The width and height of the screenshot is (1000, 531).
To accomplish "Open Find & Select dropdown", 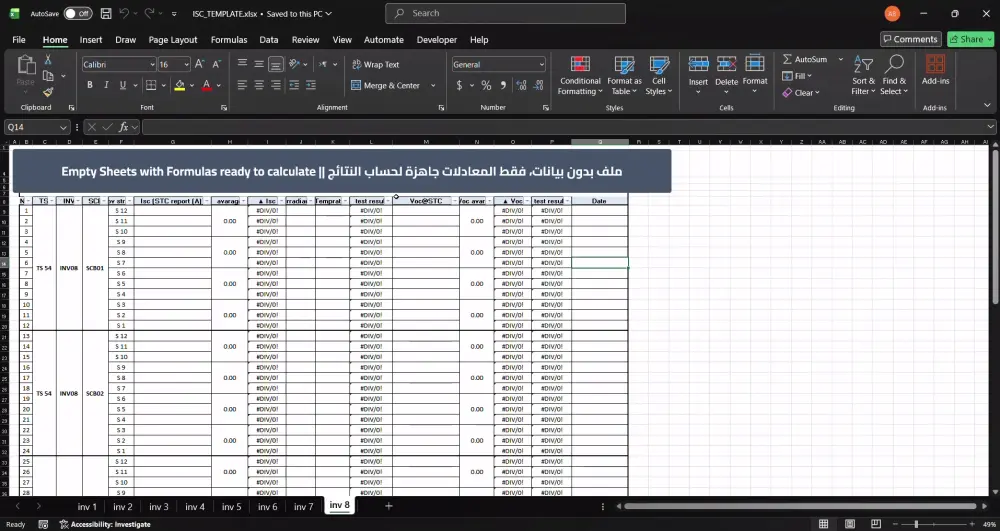I will pos(894,75).
